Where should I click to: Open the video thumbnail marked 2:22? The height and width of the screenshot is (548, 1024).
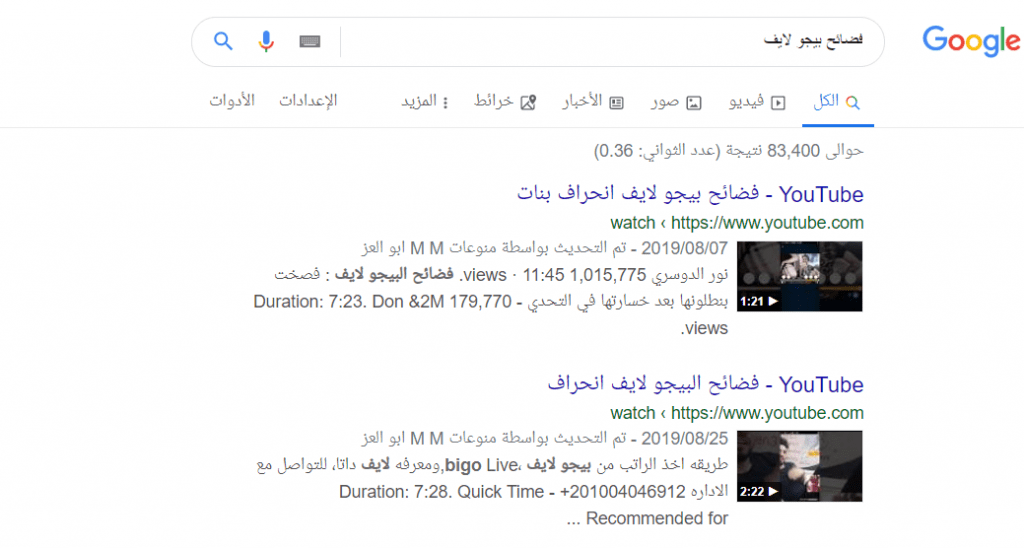coord(799,466)
